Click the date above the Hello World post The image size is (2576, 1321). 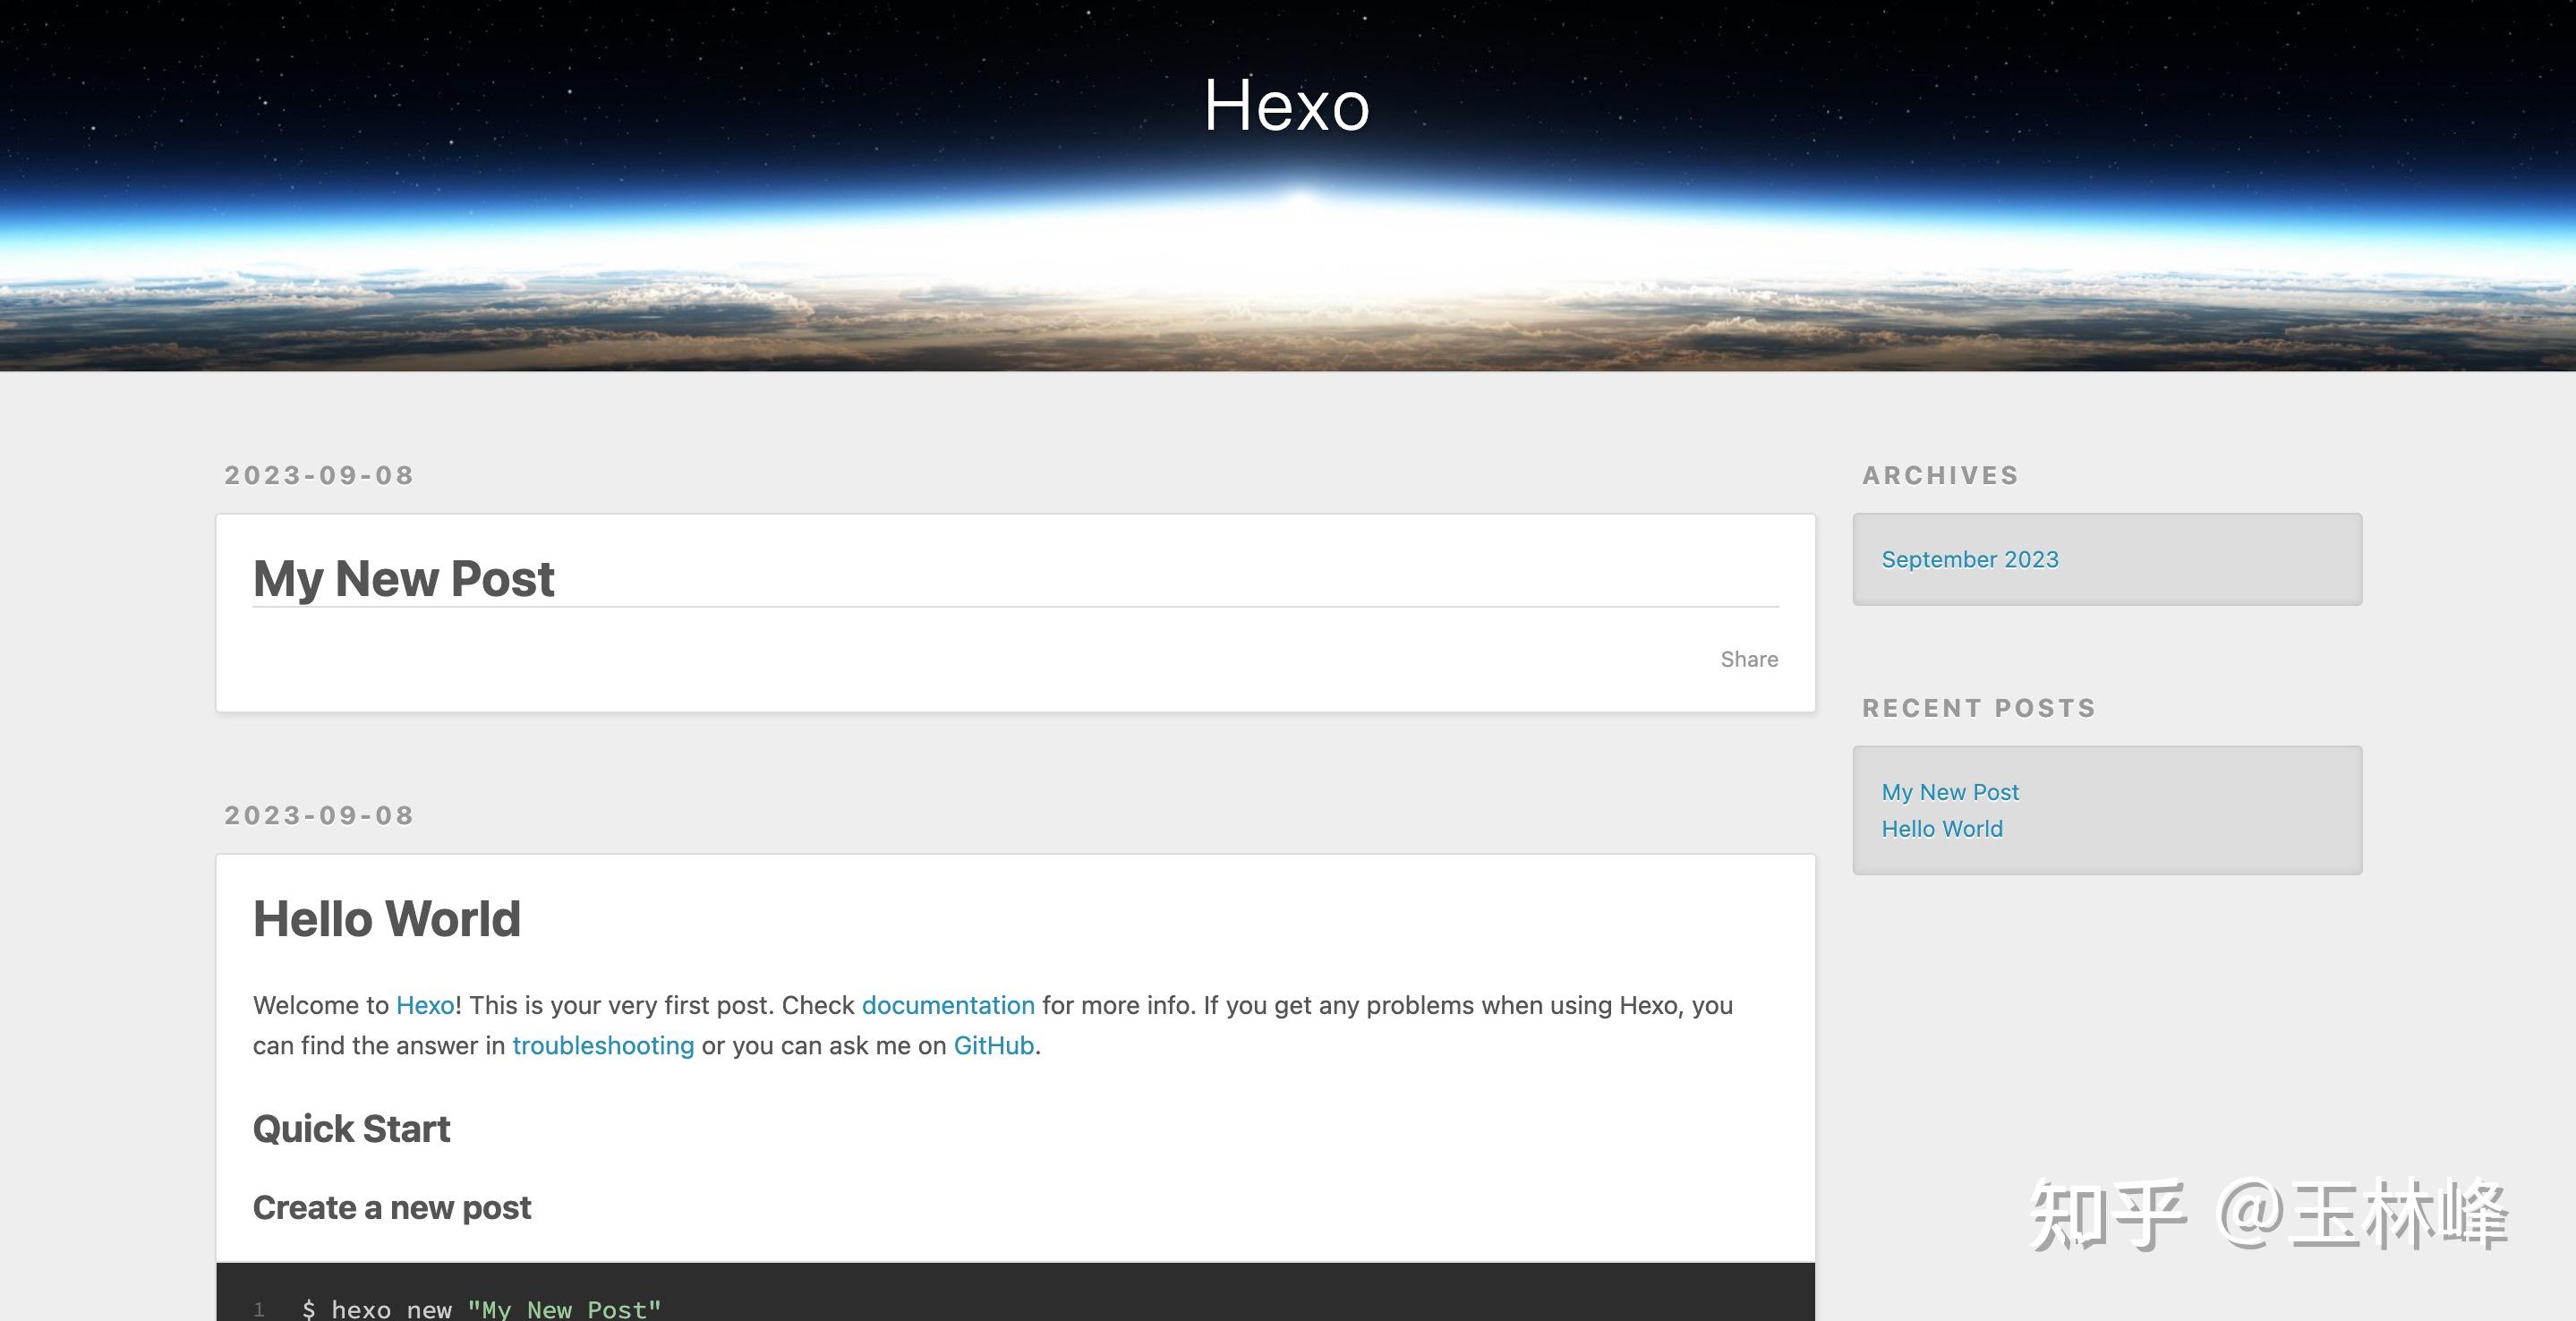click(x=319, y=815)
